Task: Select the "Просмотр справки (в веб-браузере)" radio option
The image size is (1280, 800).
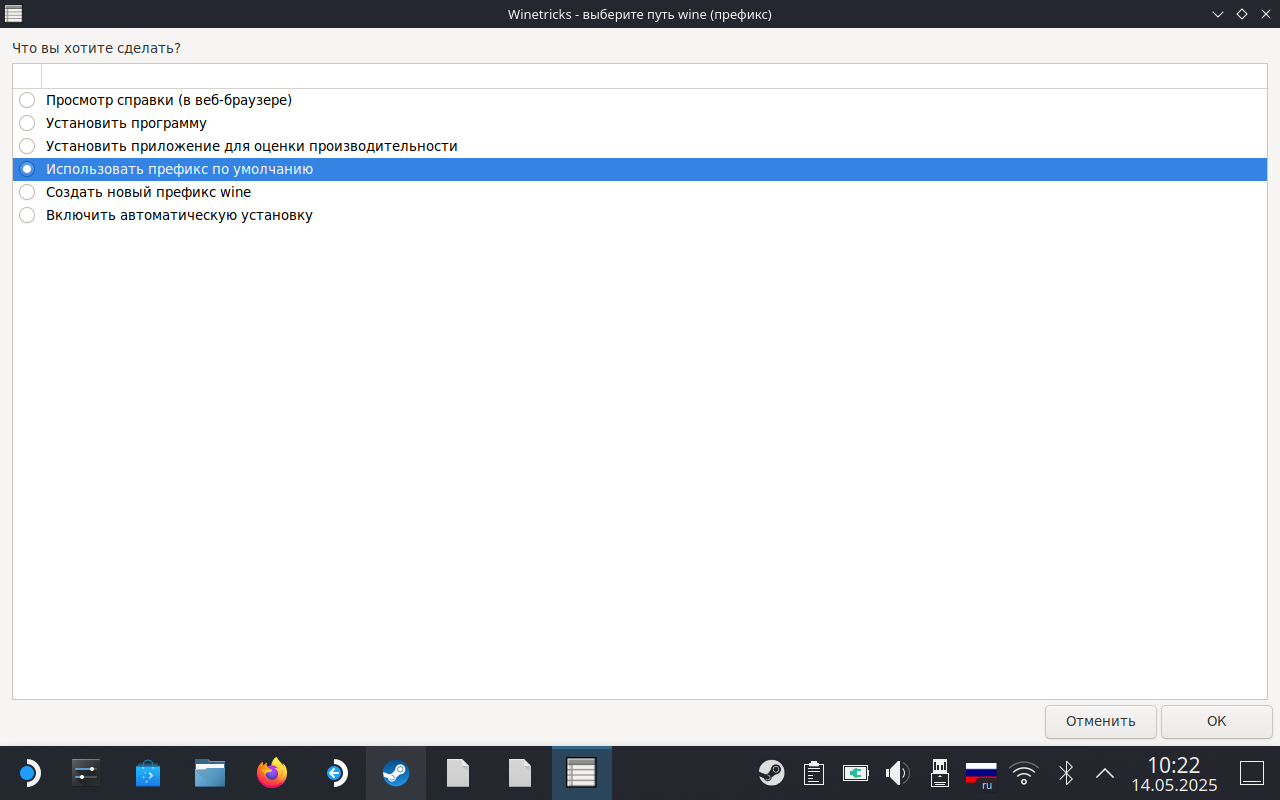Action: [x=27, y=100]
